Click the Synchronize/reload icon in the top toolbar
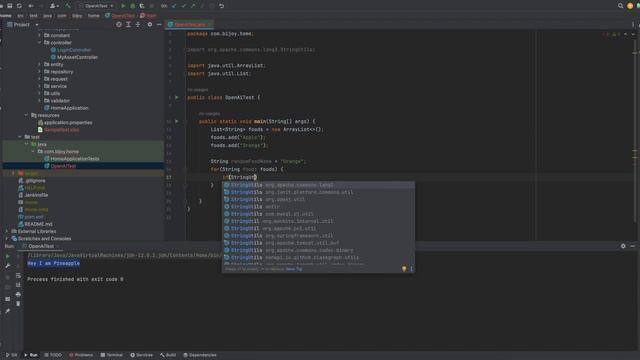Viewport: 640px width, 360px height. 19,6
